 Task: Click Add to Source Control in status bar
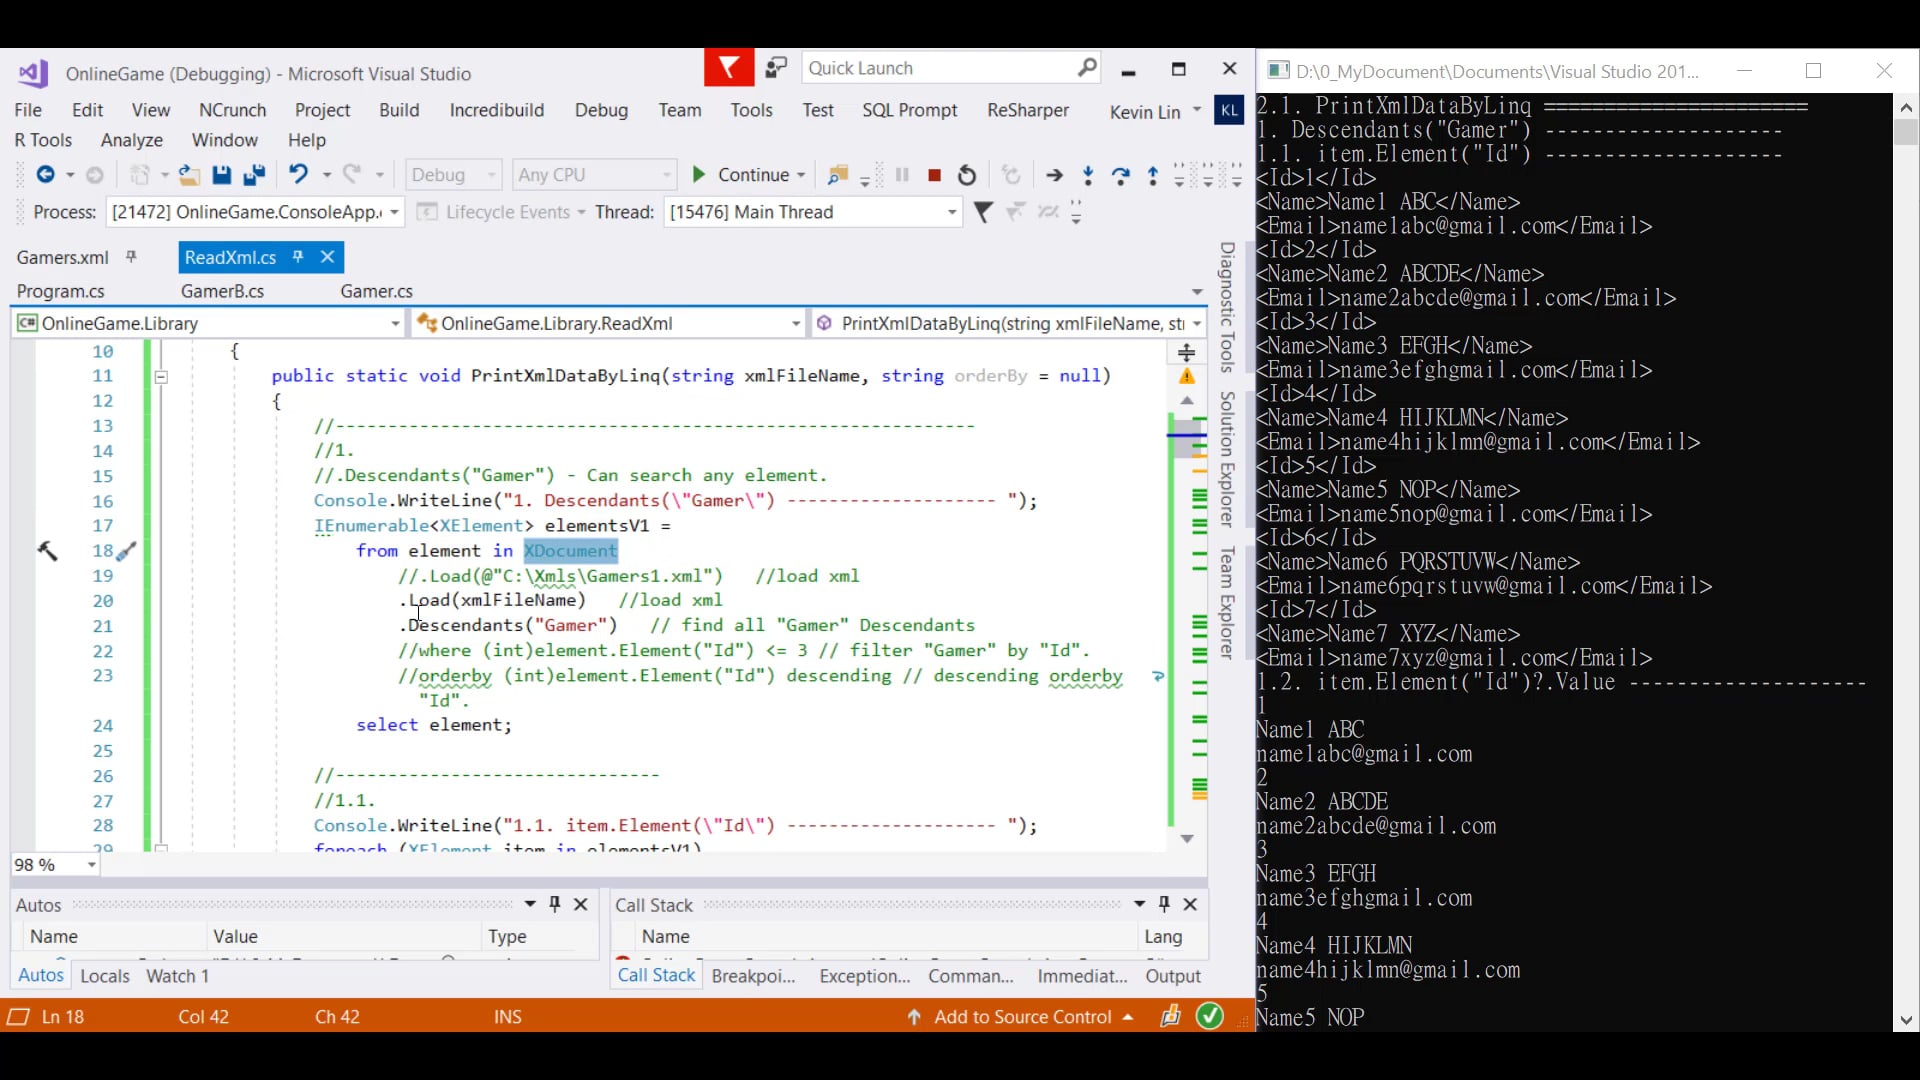tap(1022, 1017)
